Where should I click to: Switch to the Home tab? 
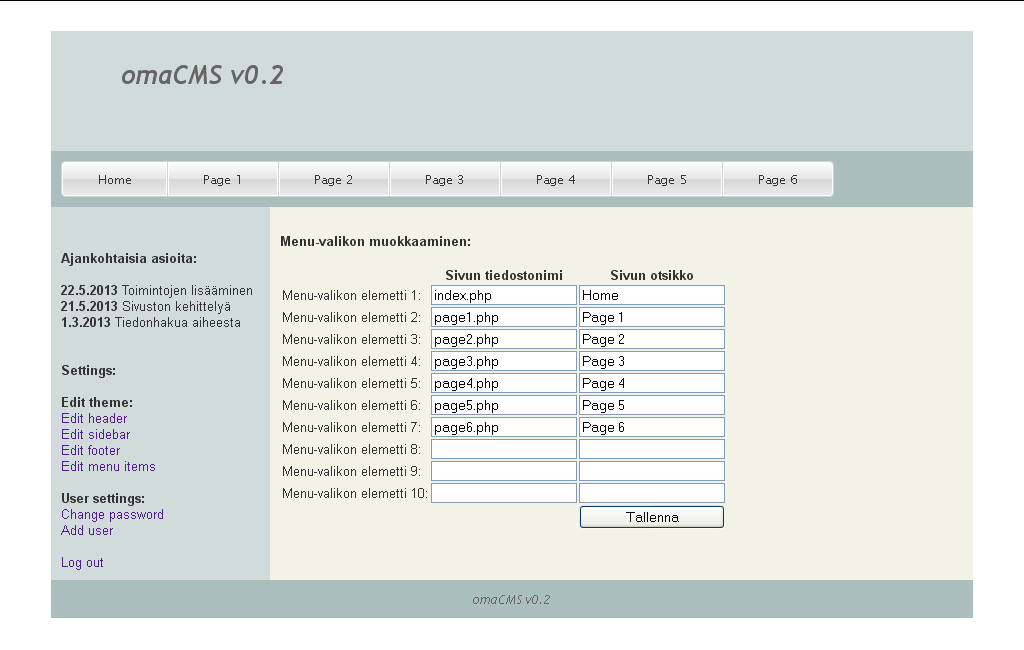pyautogui.click(x=113, y=178)
